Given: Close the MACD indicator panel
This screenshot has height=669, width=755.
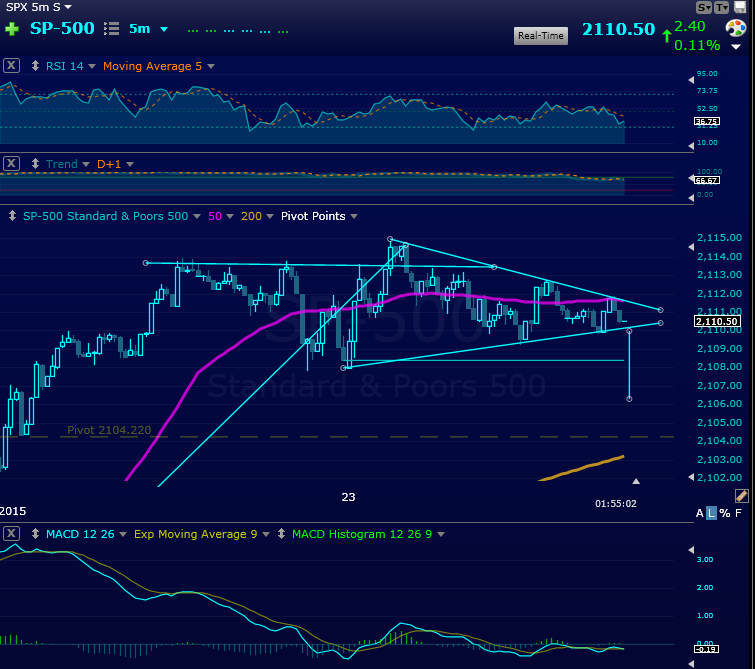Looking at the screenshot, I should (11, 533).
